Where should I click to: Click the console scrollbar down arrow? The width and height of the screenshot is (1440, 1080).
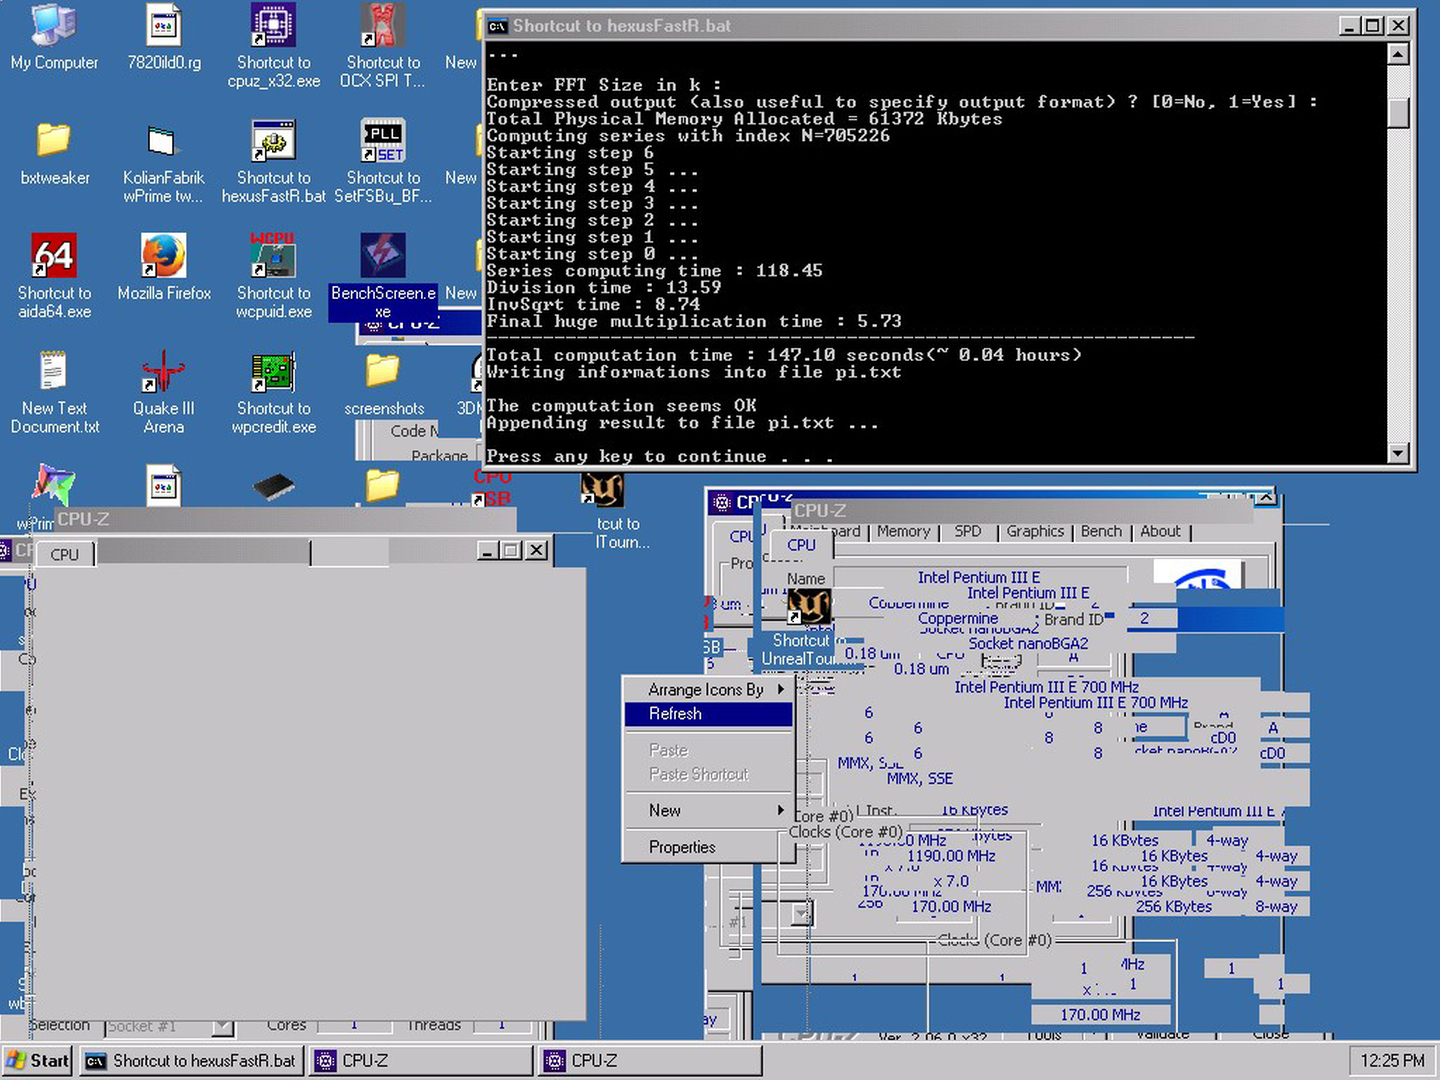click(x=1399, y=454)
